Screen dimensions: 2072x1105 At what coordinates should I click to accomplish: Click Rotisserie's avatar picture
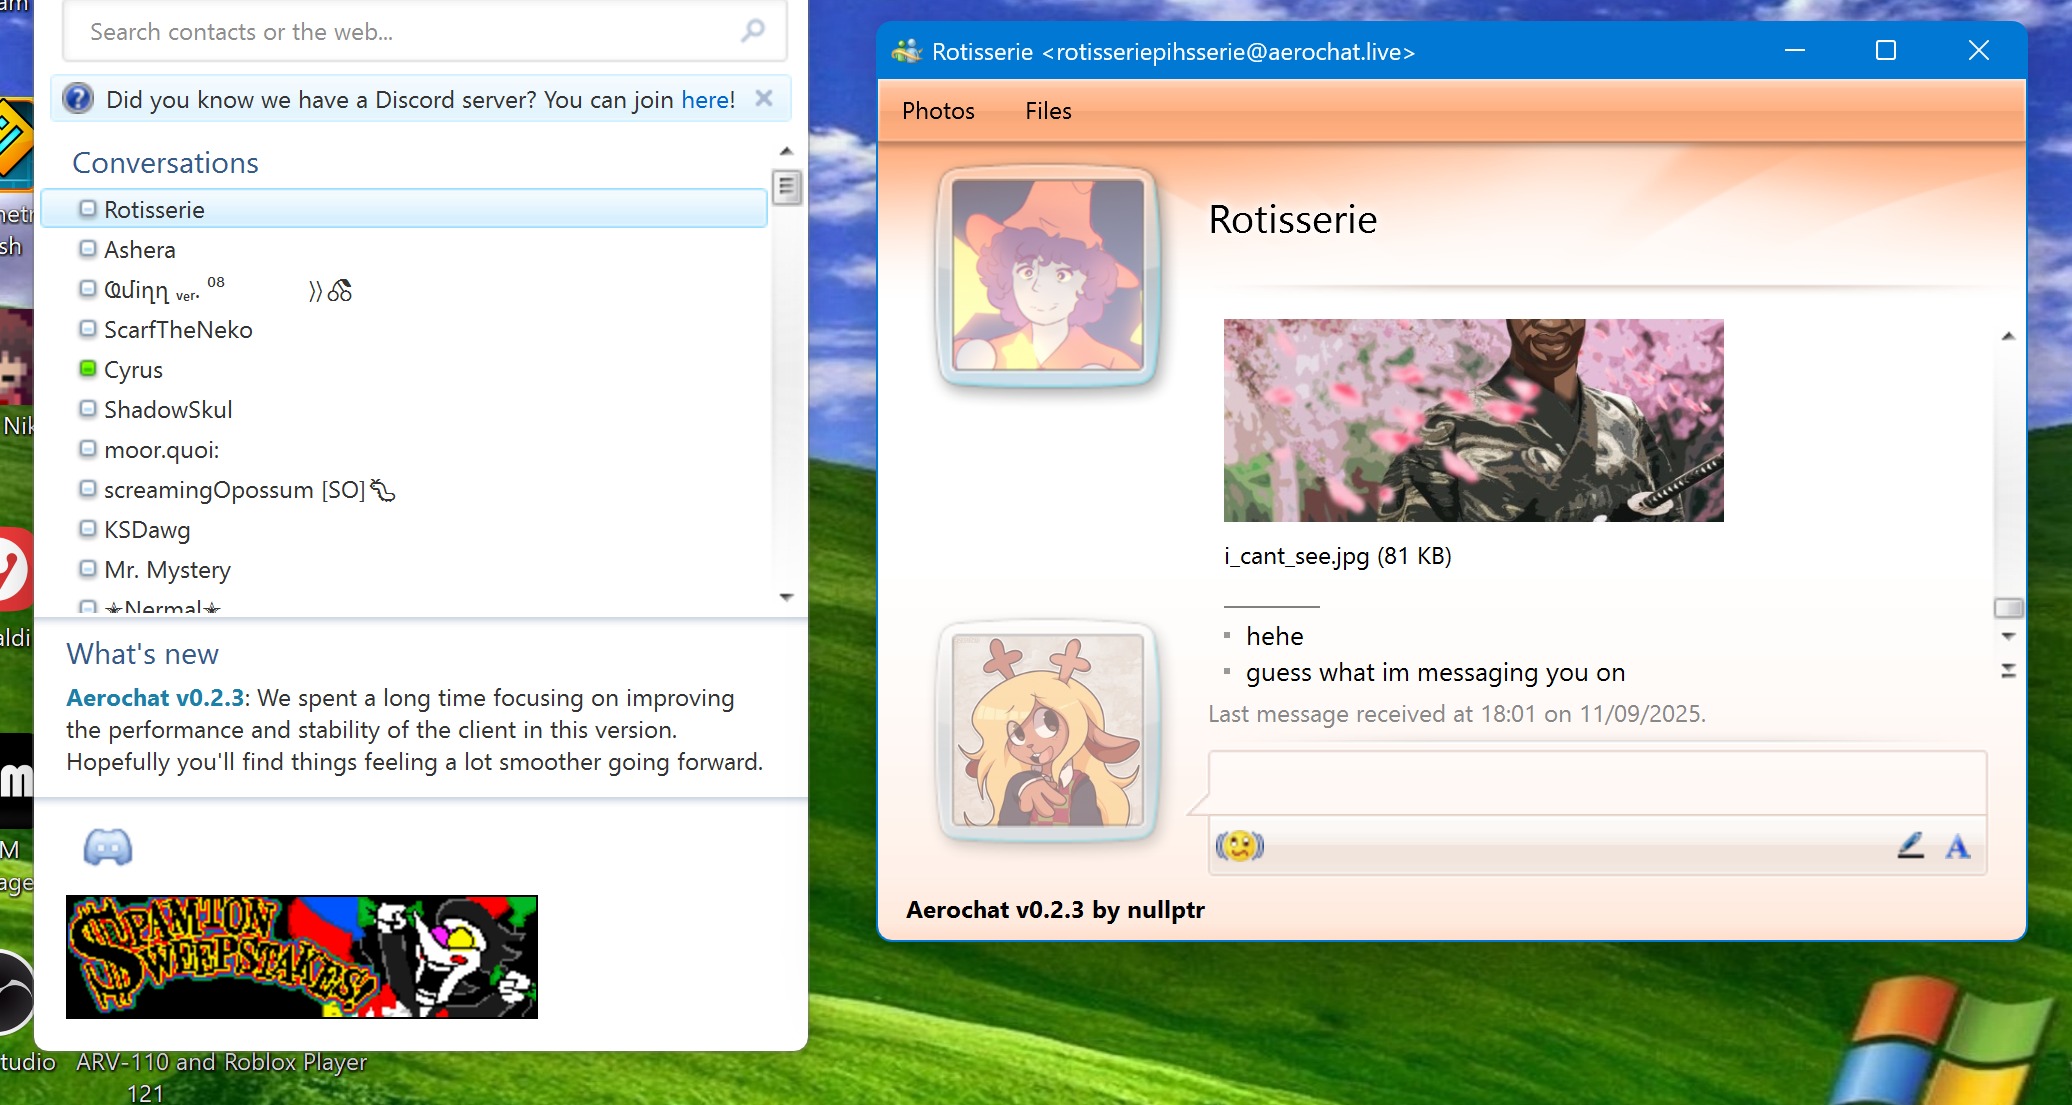(x=1047, y=275)
